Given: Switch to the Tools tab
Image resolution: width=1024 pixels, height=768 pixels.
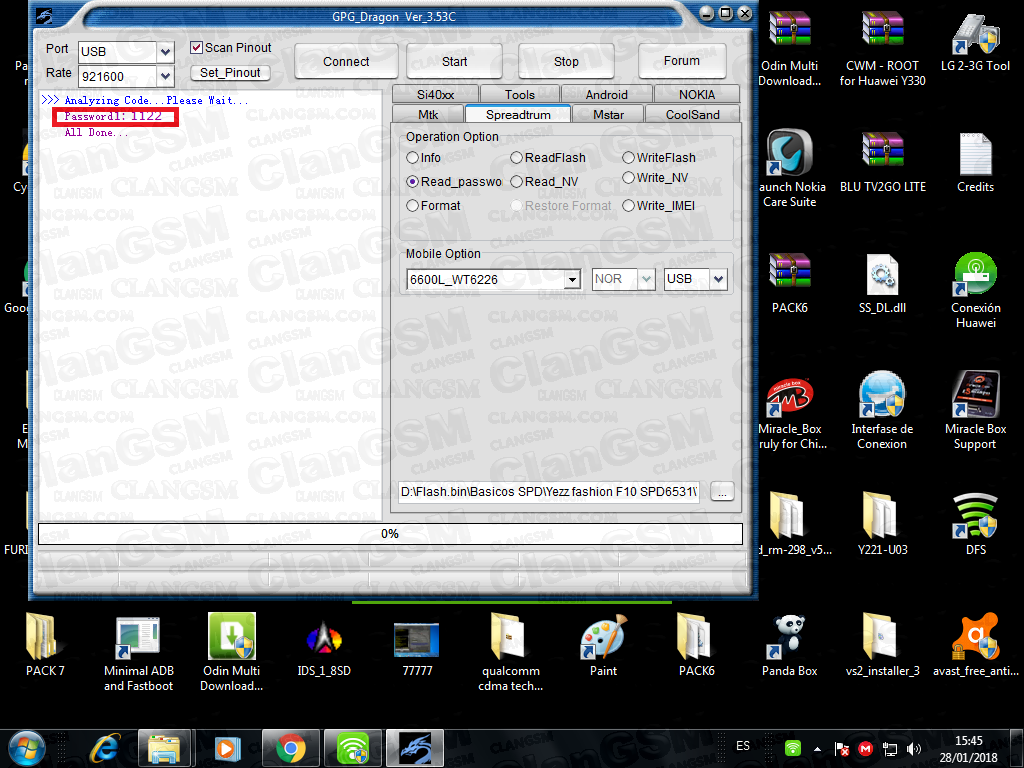Looking at the screenshot, I should tap(520, 95).
